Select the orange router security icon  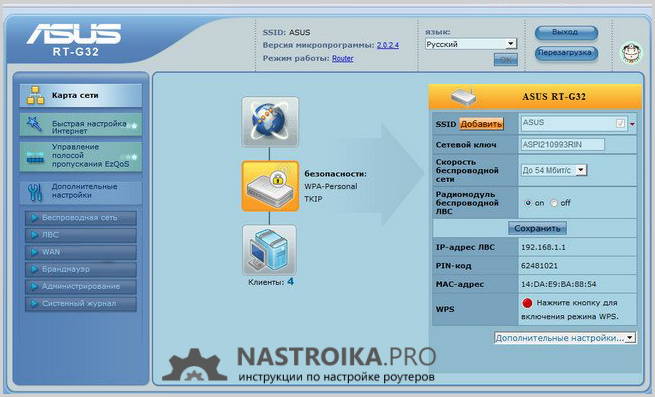[x=270, y=186]
